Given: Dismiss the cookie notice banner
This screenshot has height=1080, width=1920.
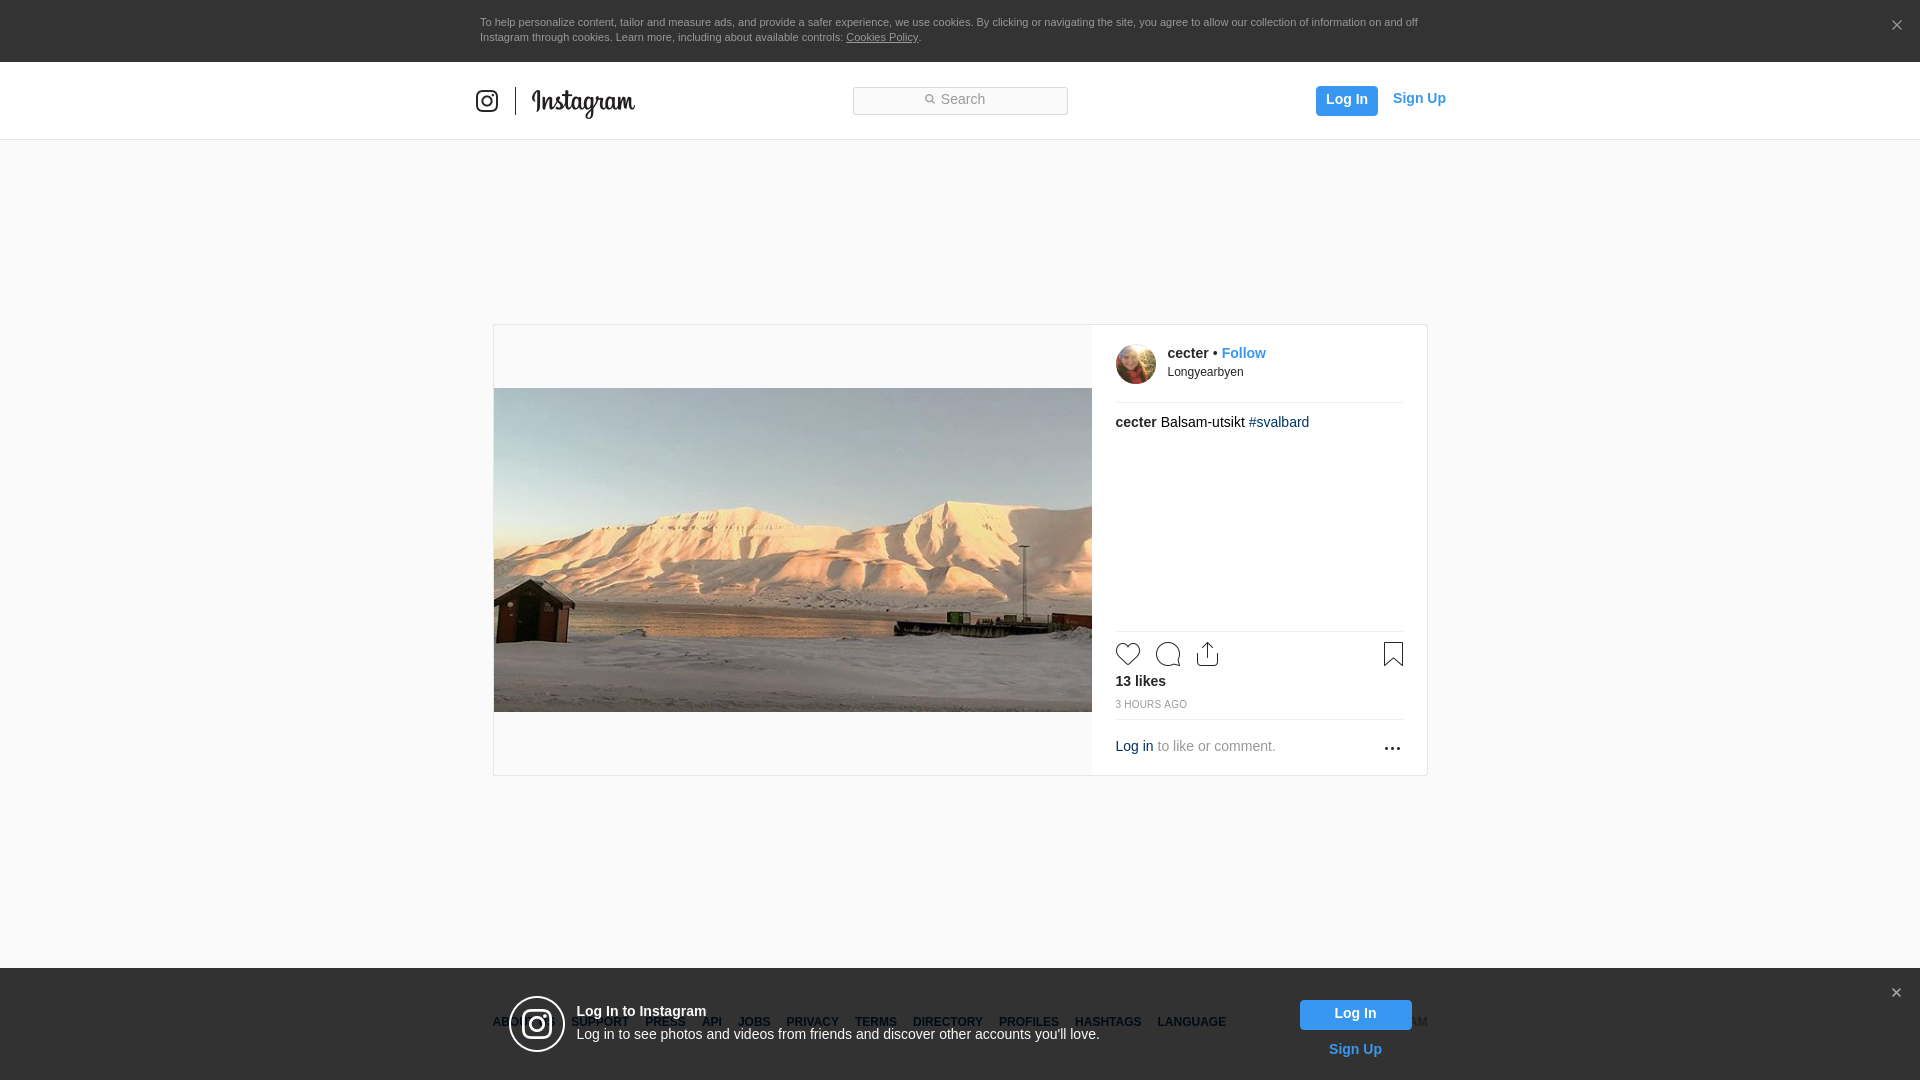Looking at the screenshot, I should point(1896,25).
